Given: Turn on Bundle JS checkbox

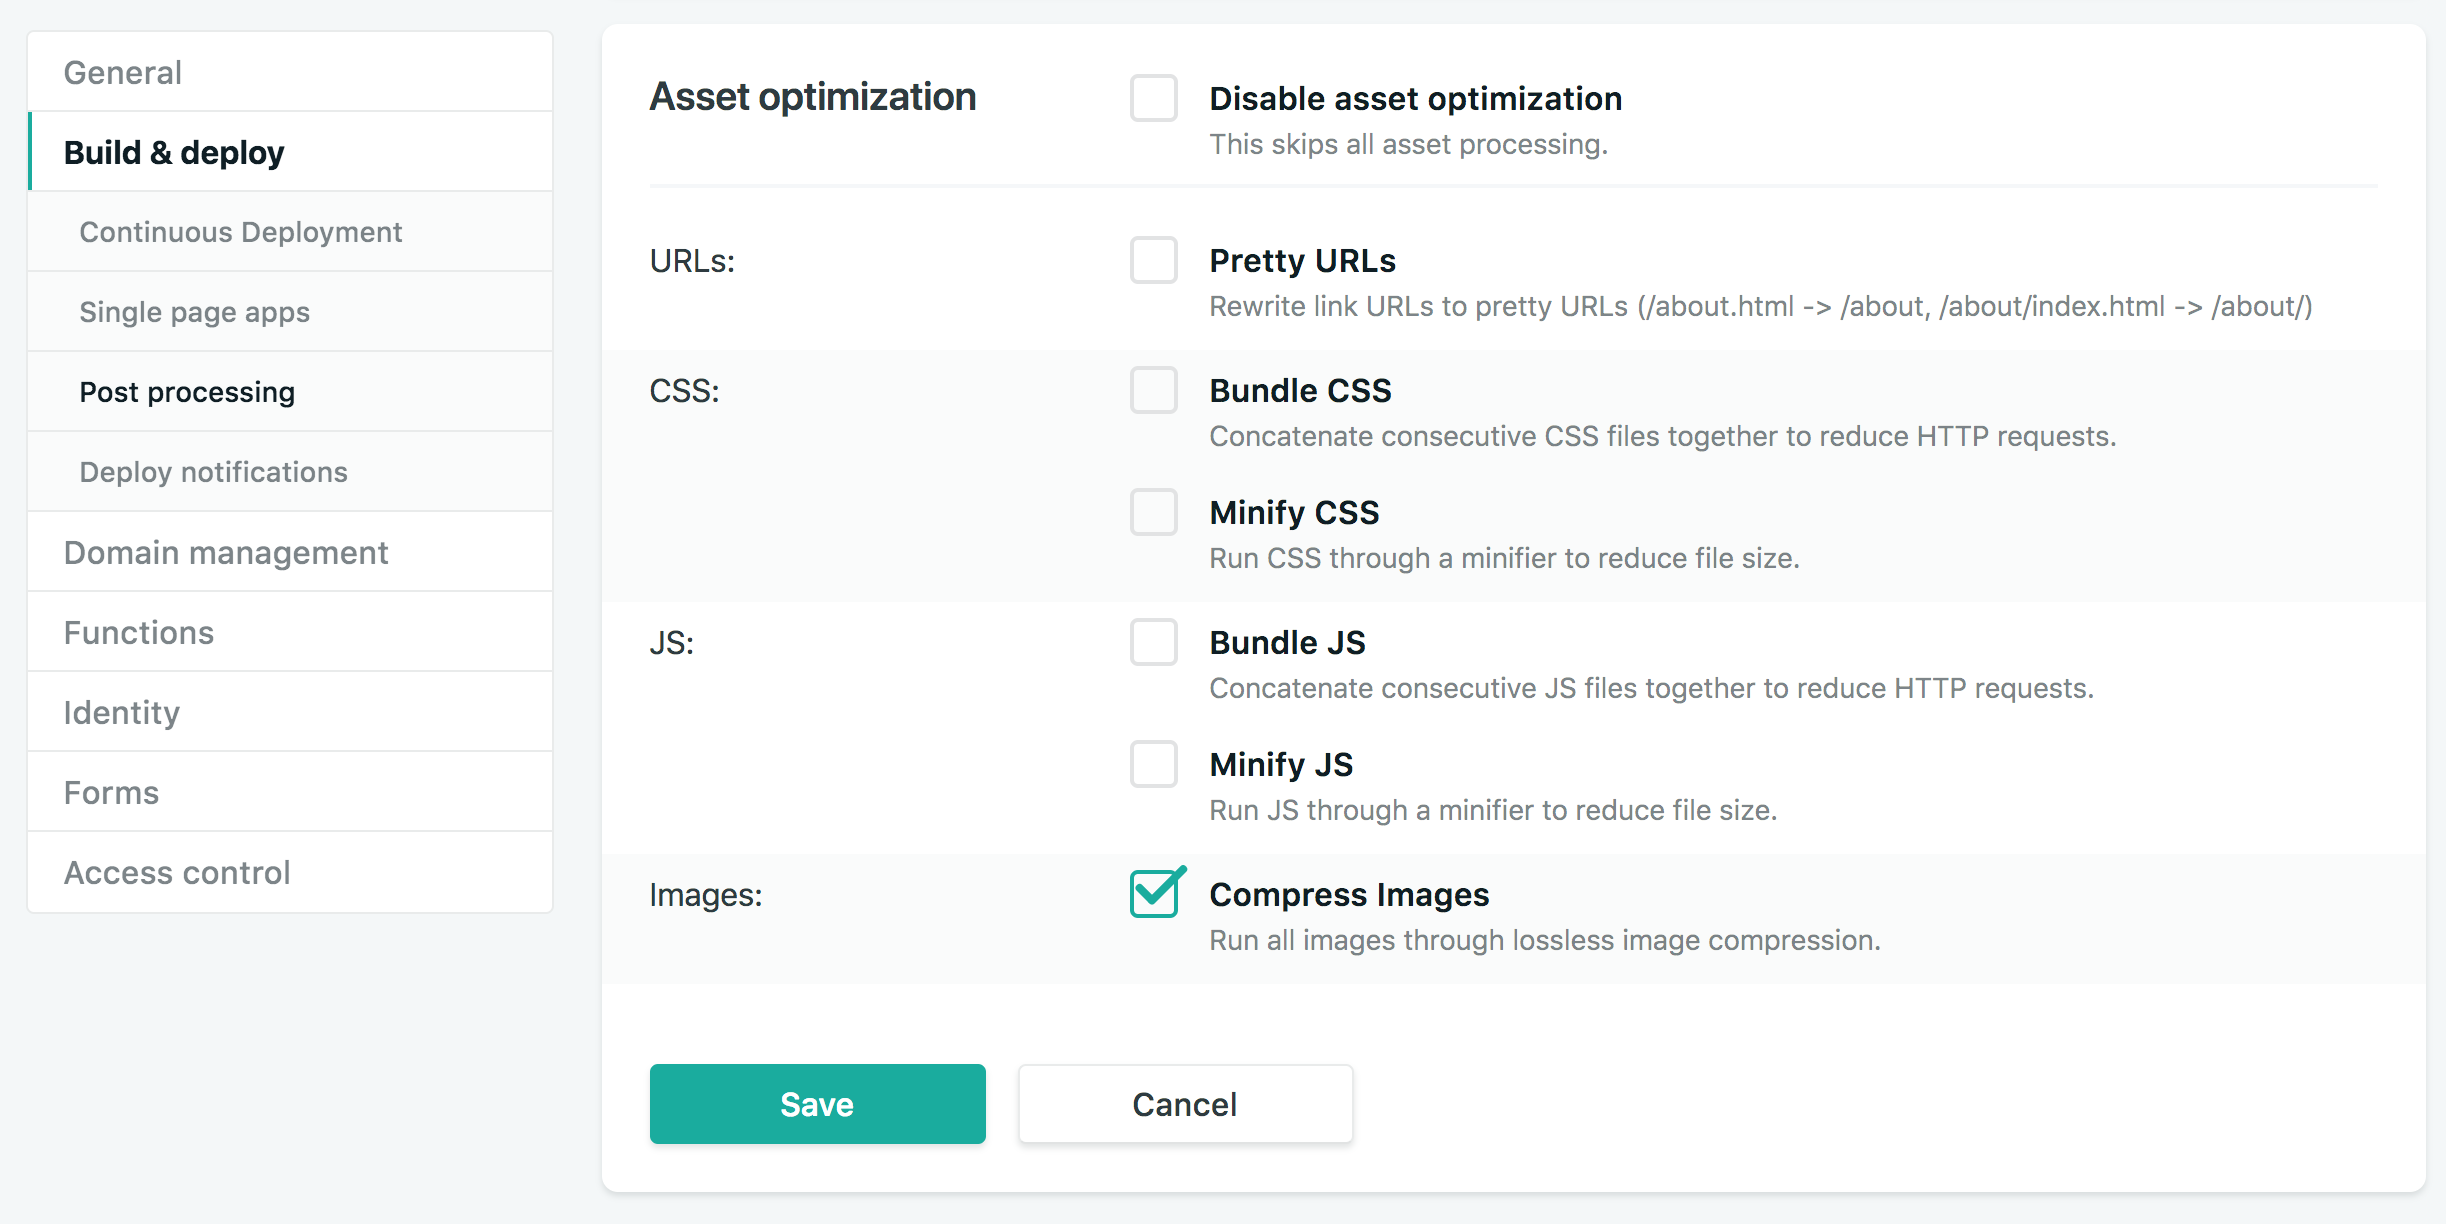Looking at the screenshot, I should pos(1153,642).
